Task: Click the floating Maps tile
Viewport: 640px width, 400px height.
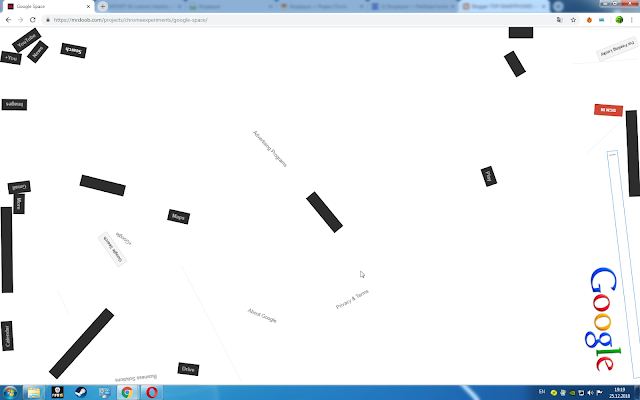Action: point(178,217)
